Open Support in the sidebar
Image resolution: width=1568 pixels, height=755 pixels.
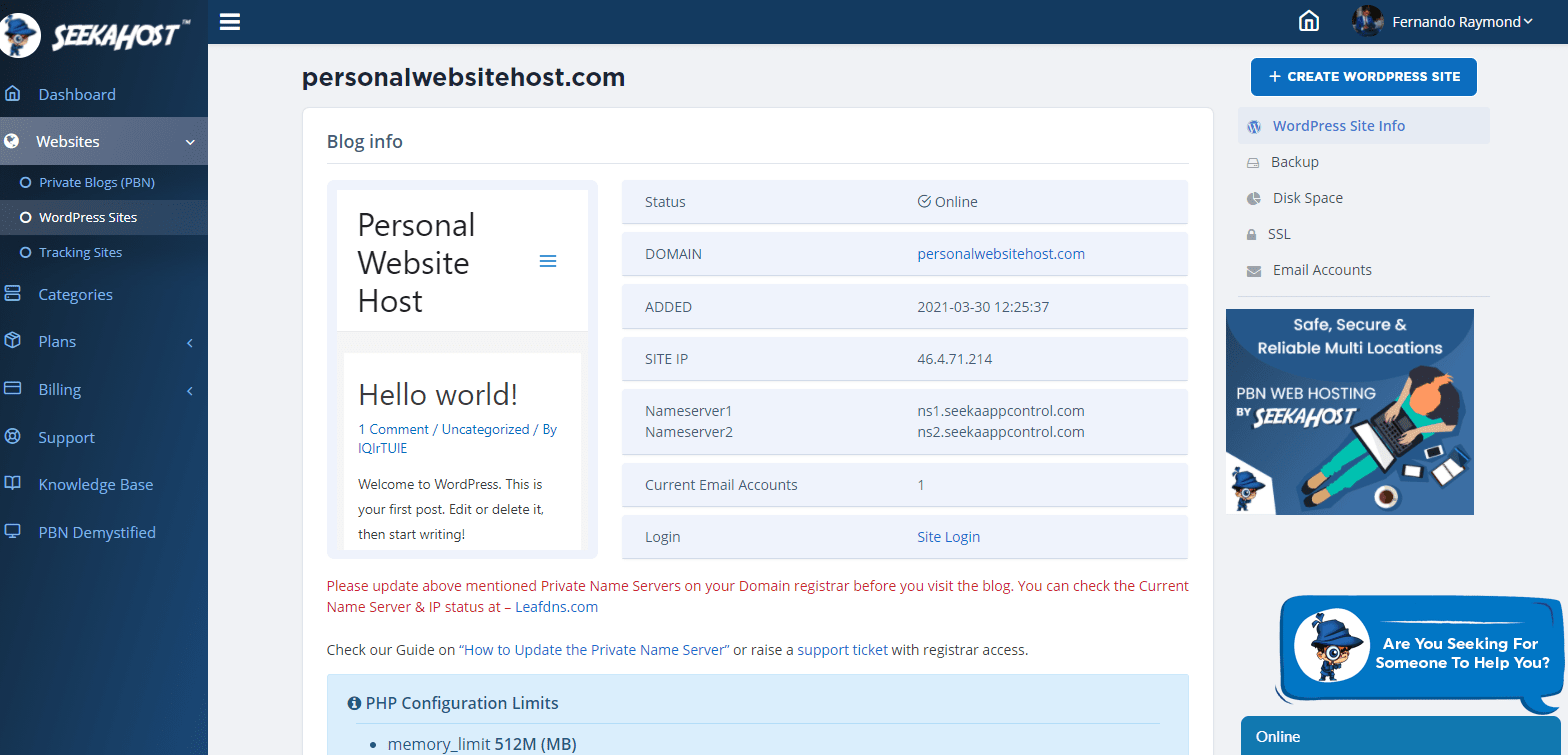tap(66, 437)
